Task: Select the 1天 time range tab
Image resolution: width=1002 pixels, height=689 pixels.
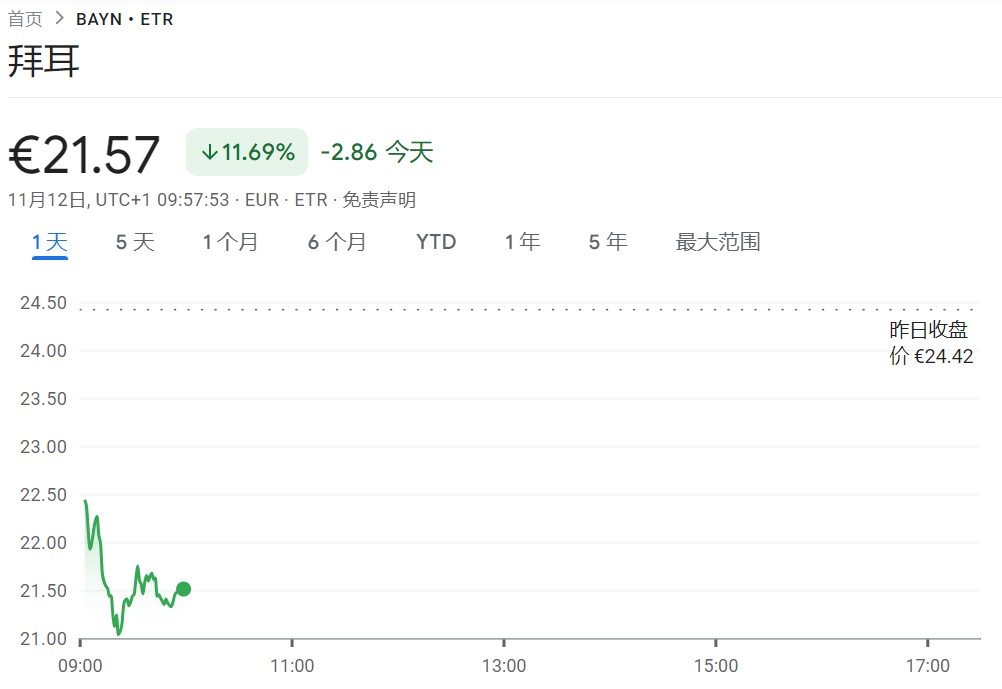Action: pyautogui.click(x=49, y=242)
